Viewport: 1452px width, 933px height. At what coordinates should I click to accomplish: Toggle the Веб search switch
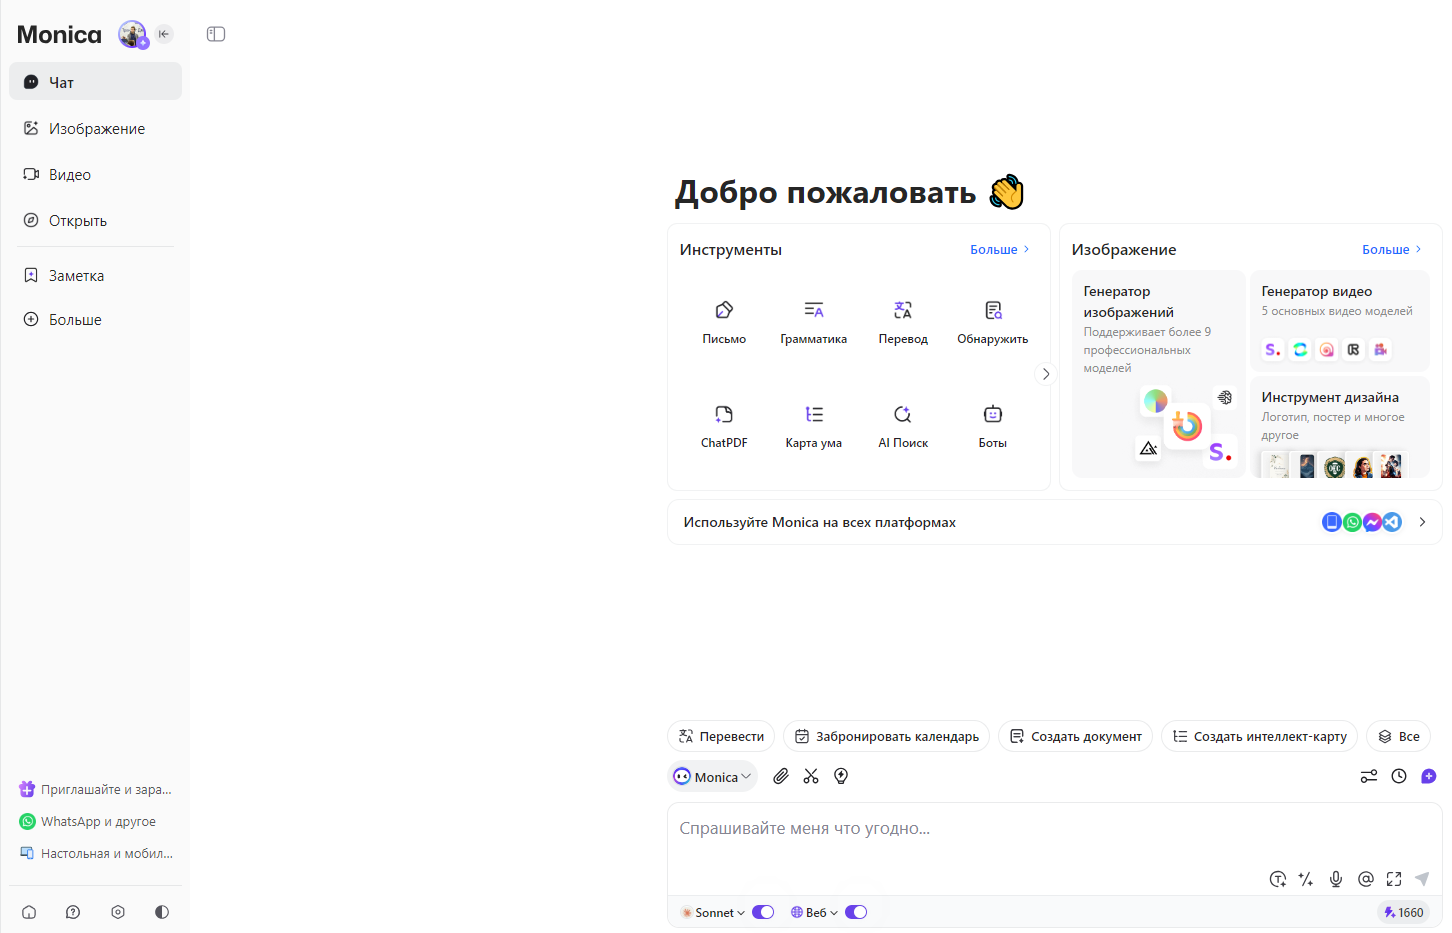(856, 912)
